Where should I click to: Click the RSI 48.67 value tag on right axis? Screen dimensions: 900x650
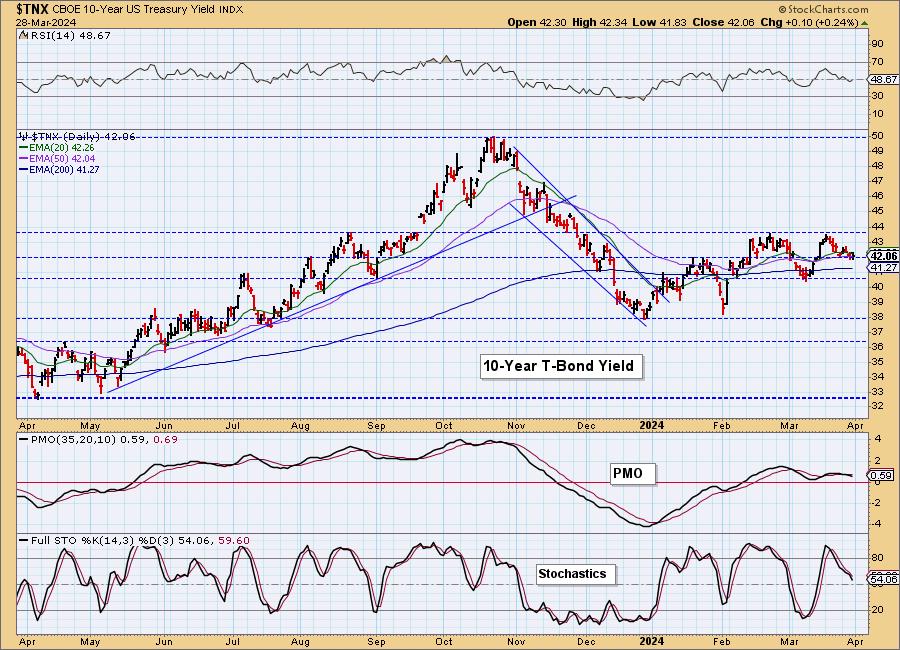(x=883, y=79)
